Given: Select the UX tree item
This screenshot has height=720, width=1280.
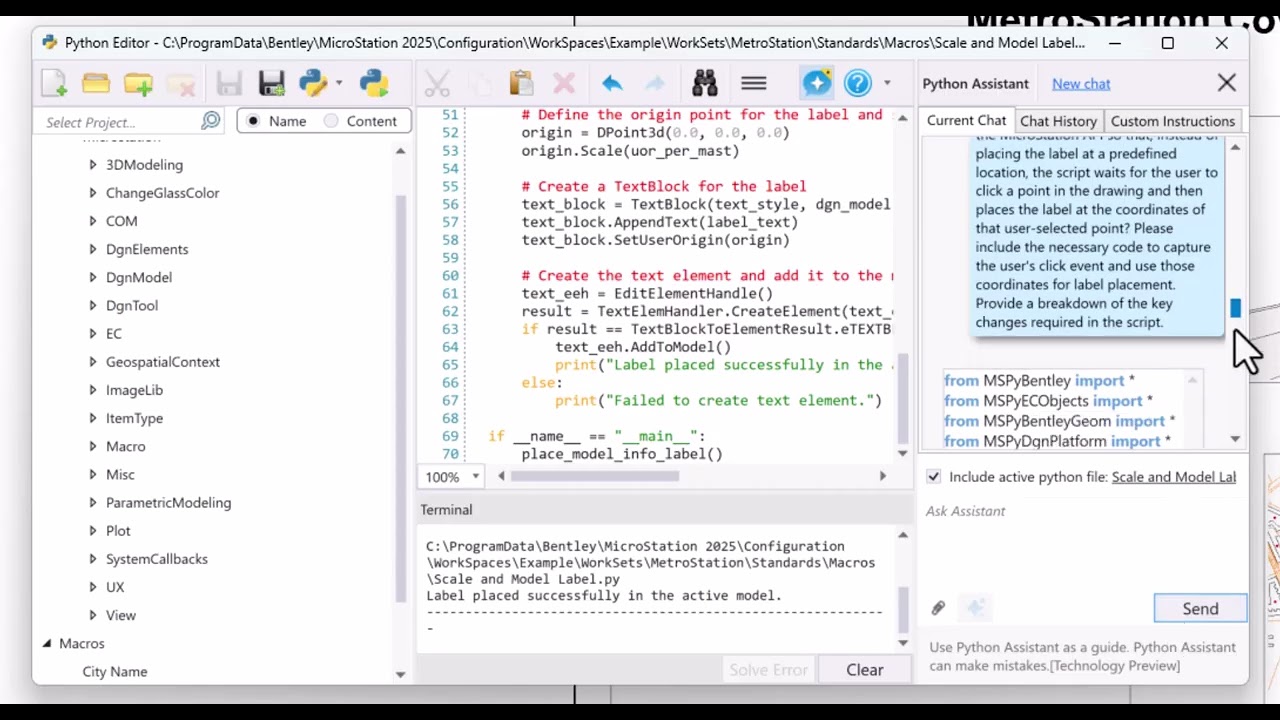Looking at the screenshot, I should 115,587.
